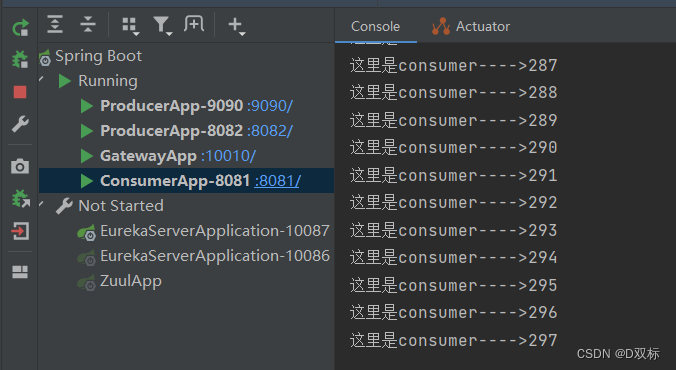The image size is (676, 370).
Task: Click the green run icon beside ProducerApp-9090
Action: 87,106
